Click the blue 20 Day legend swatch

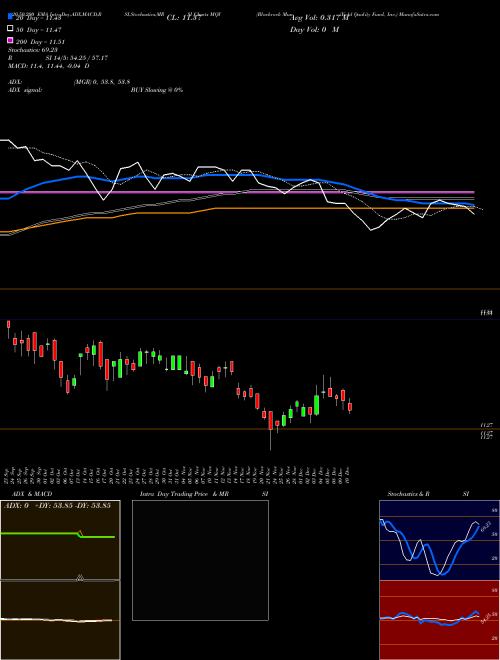tap(10, 16)
